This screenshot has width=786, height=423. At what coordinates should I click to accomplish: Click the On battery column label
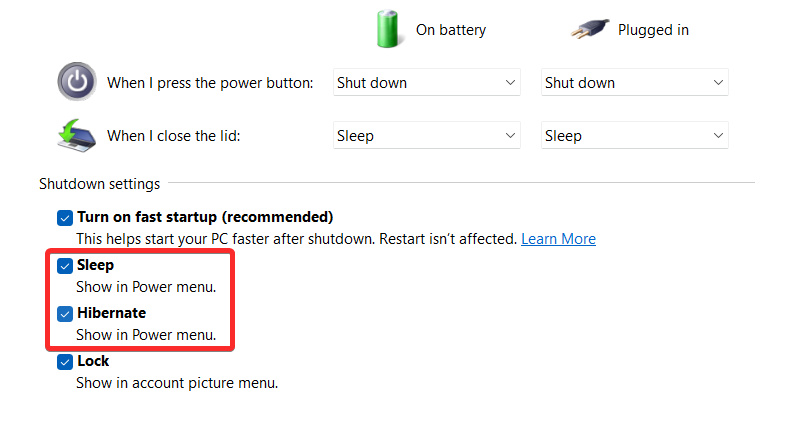[451, 30]
